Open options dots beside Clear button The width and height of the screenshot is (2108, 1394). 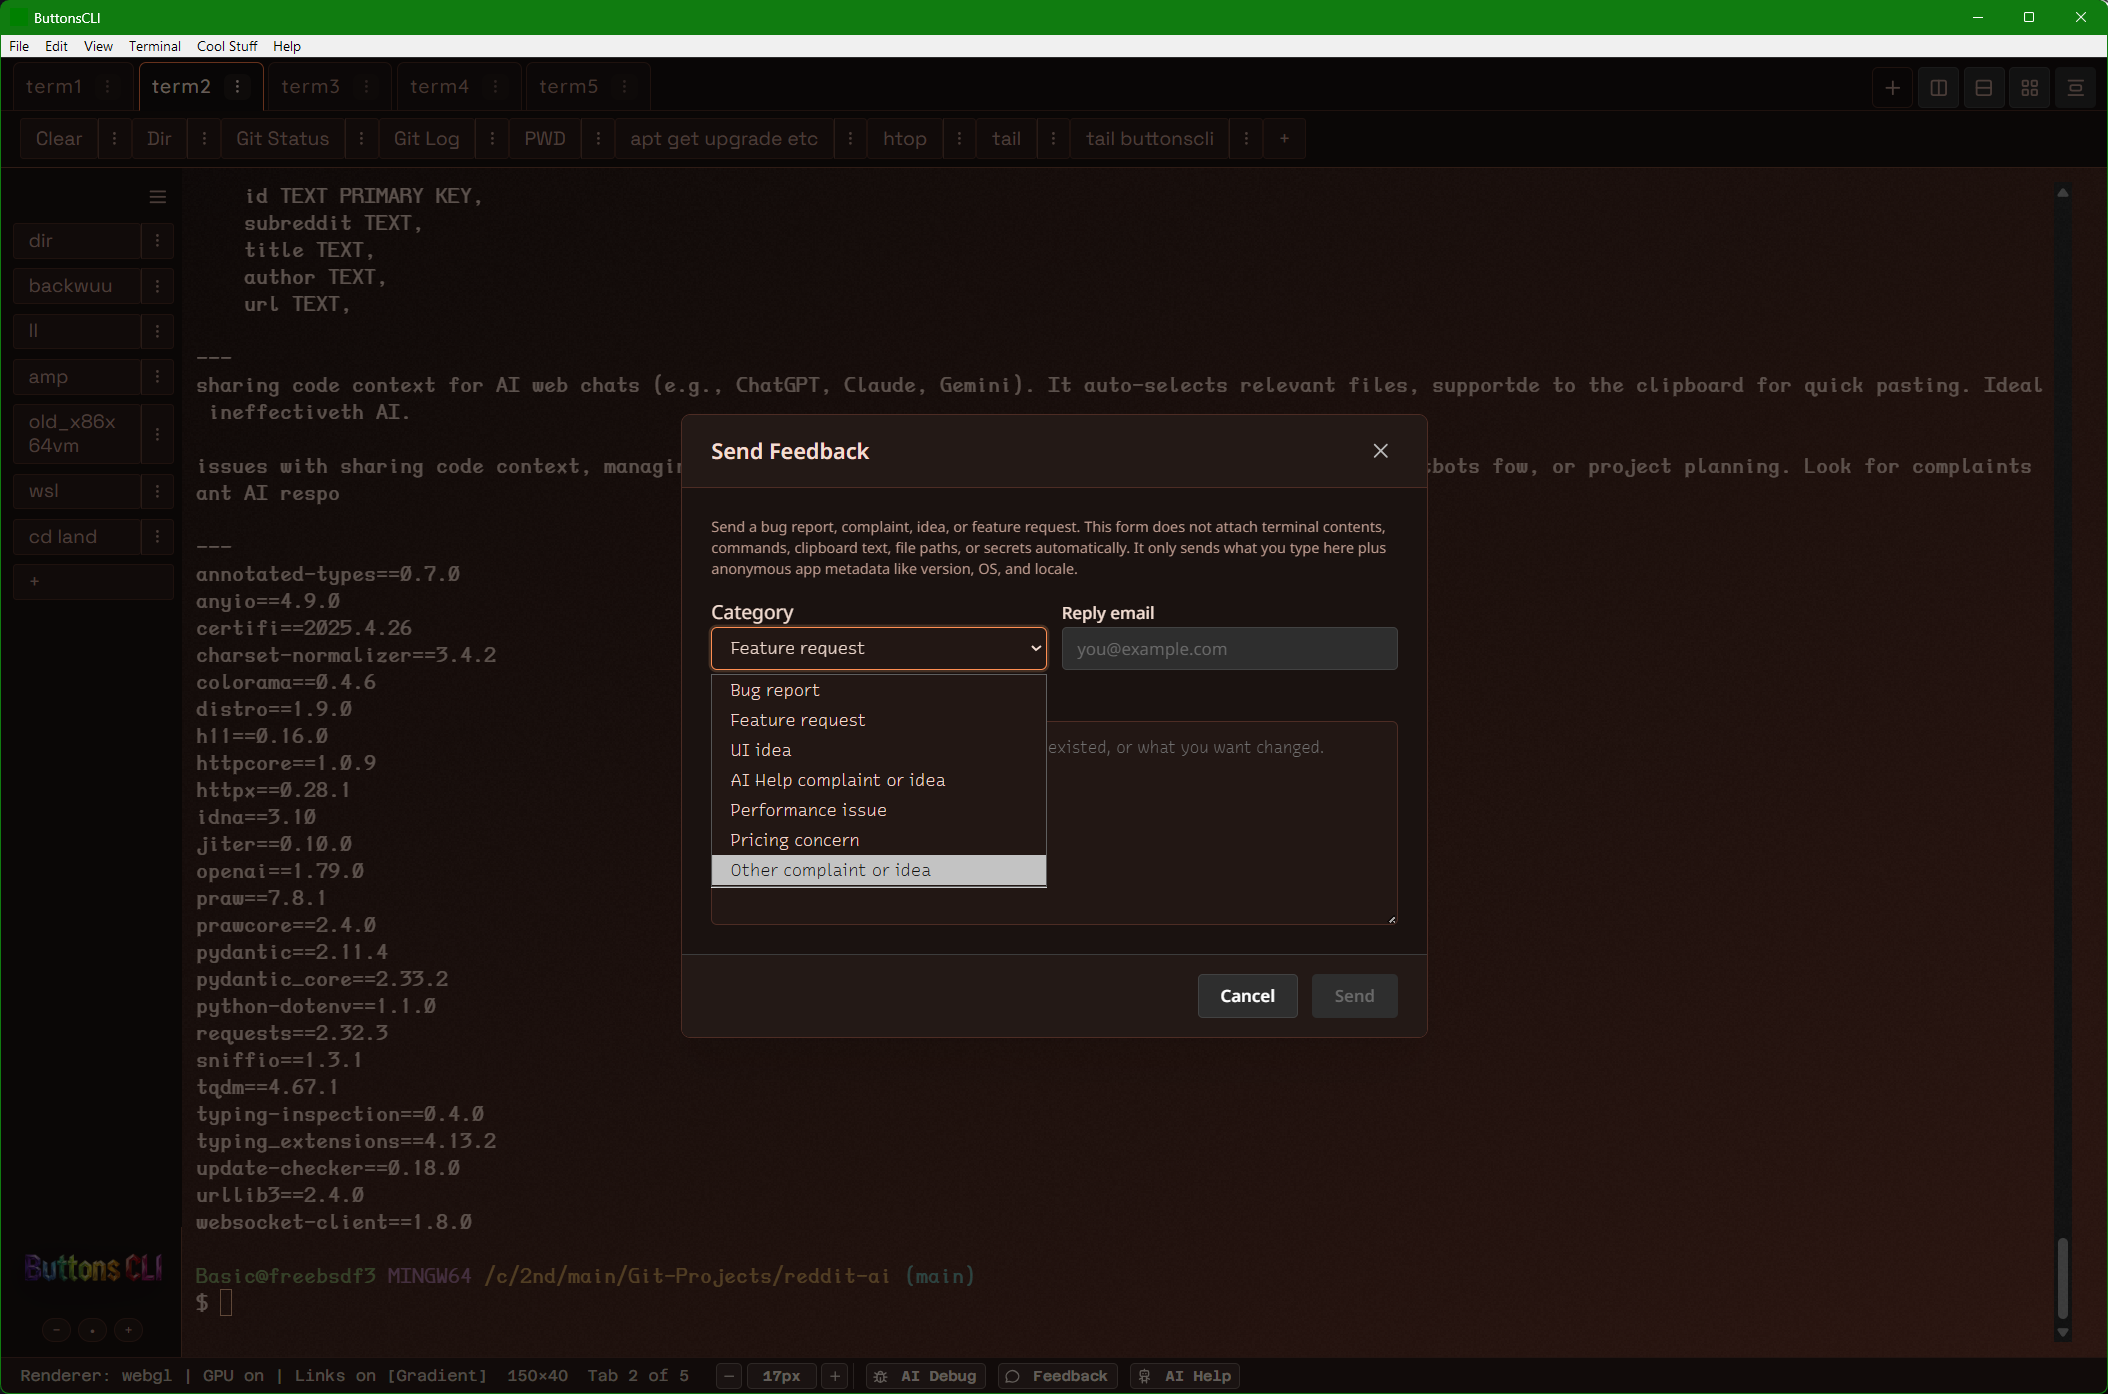(x=115, y=139)
